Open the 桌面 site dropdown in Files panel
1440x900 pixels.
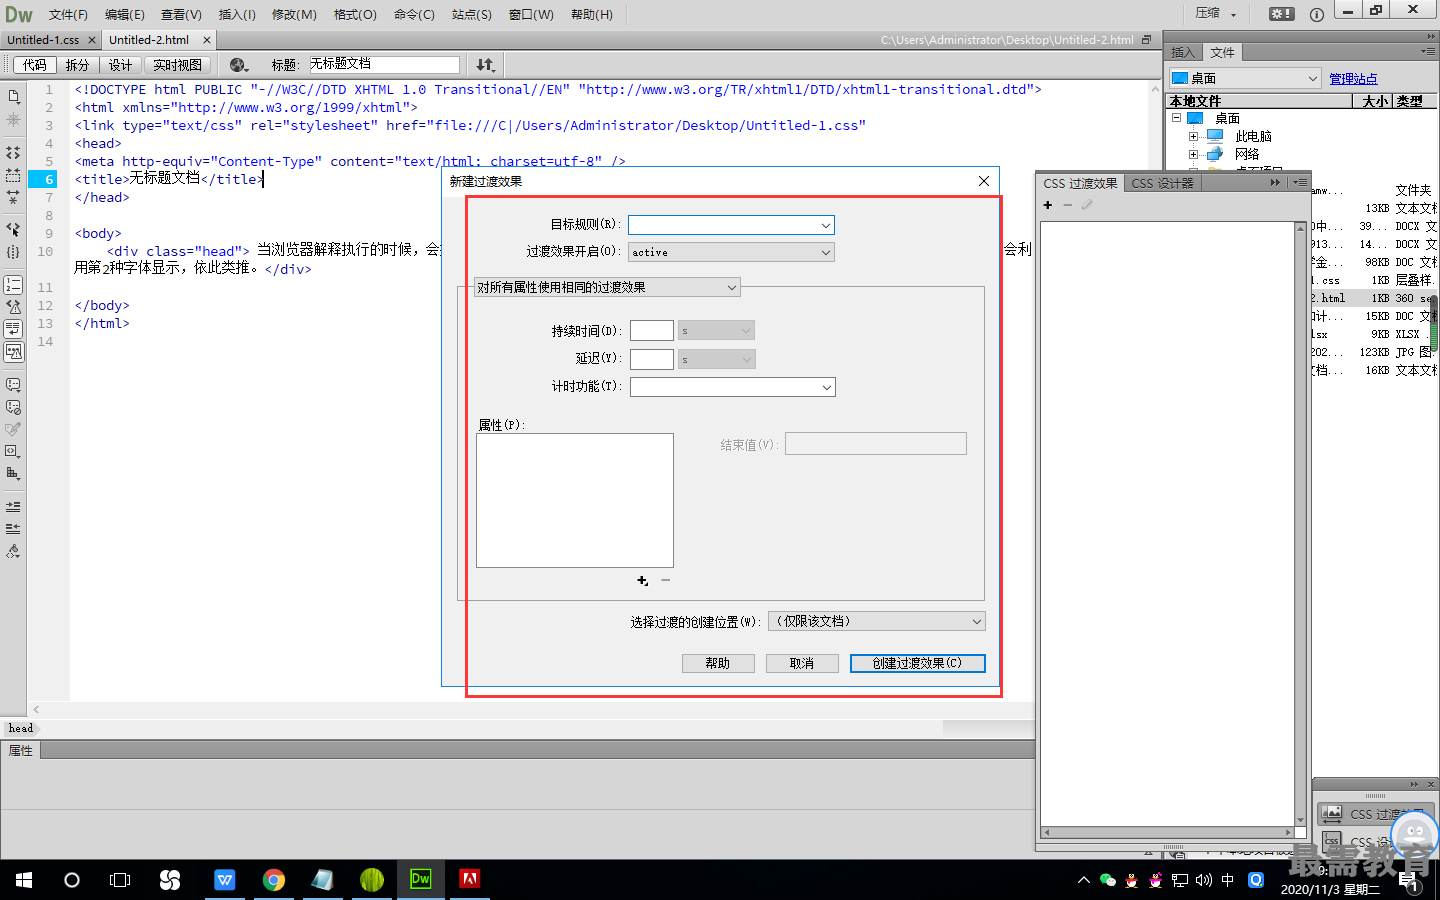tap(1245, 78)
